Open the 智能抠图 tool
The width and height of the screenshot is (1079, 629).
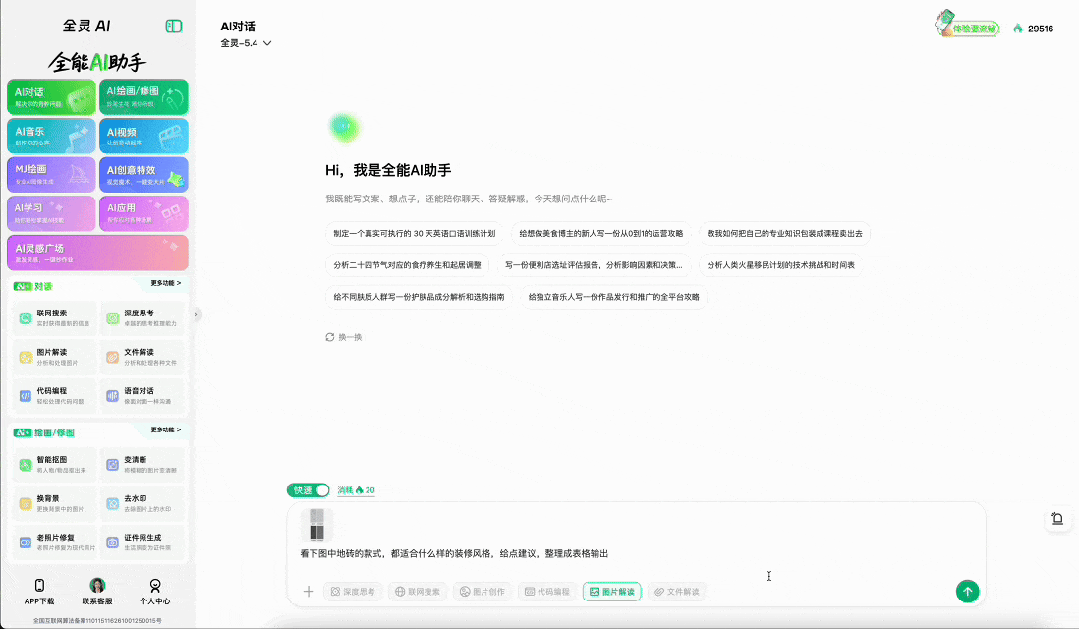[55, 465]
